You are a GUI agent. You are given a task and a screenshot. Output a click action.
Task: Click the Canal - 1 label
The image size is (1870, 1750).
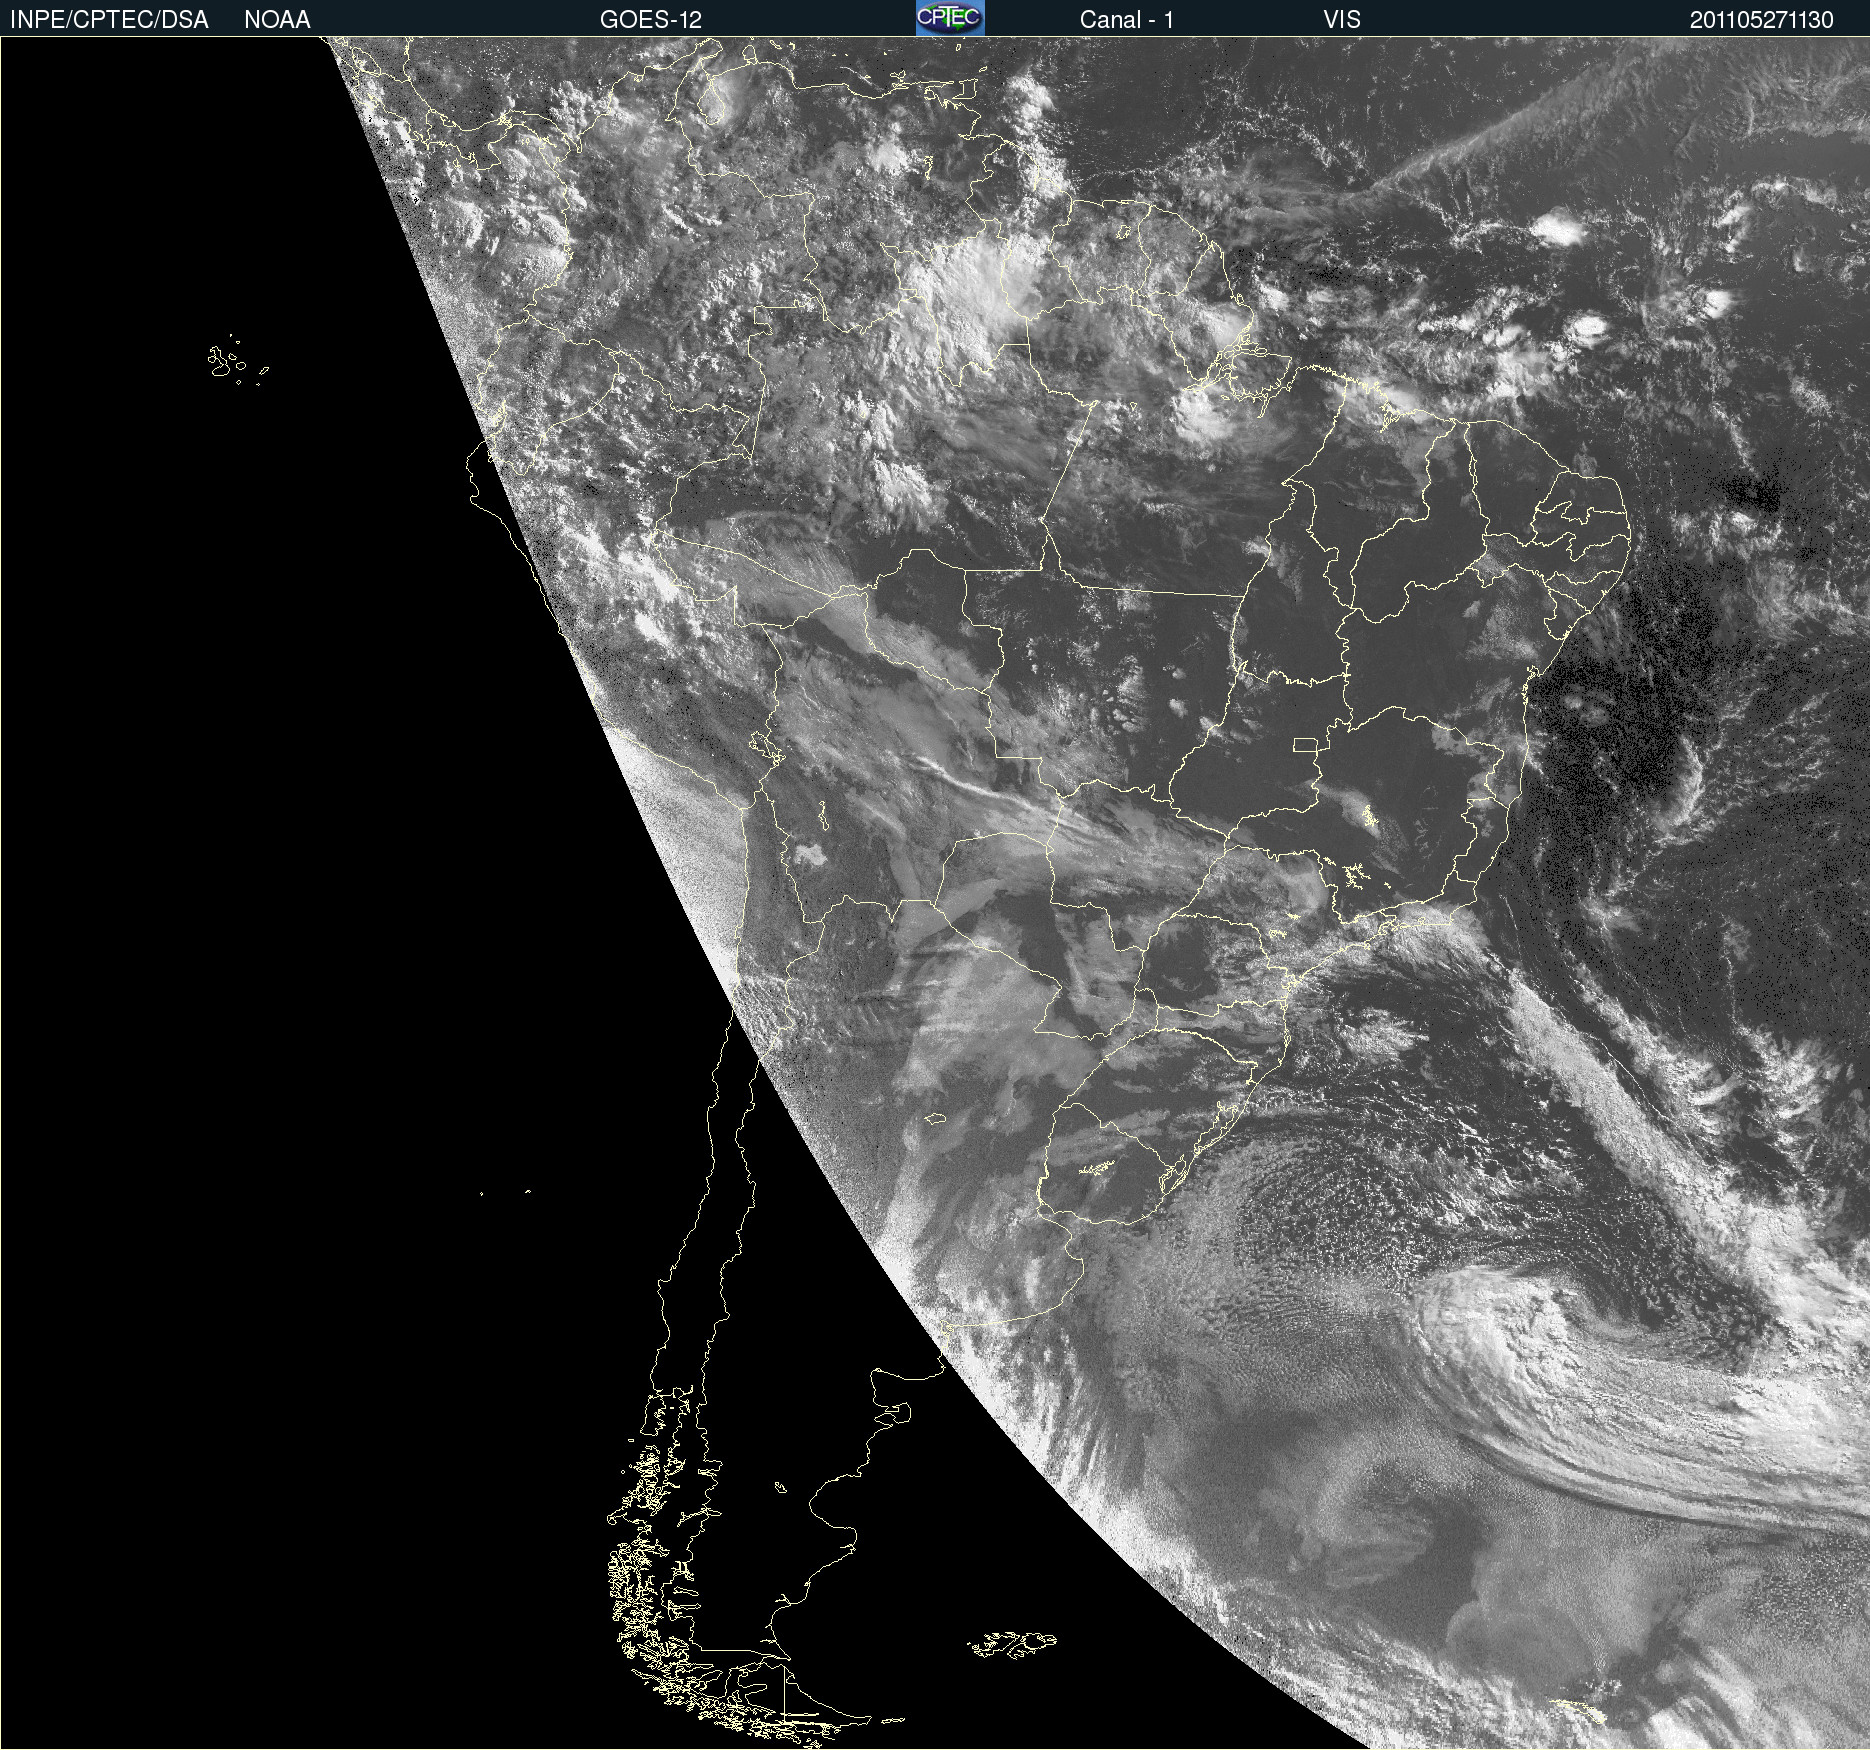[x=1127, y=20]
